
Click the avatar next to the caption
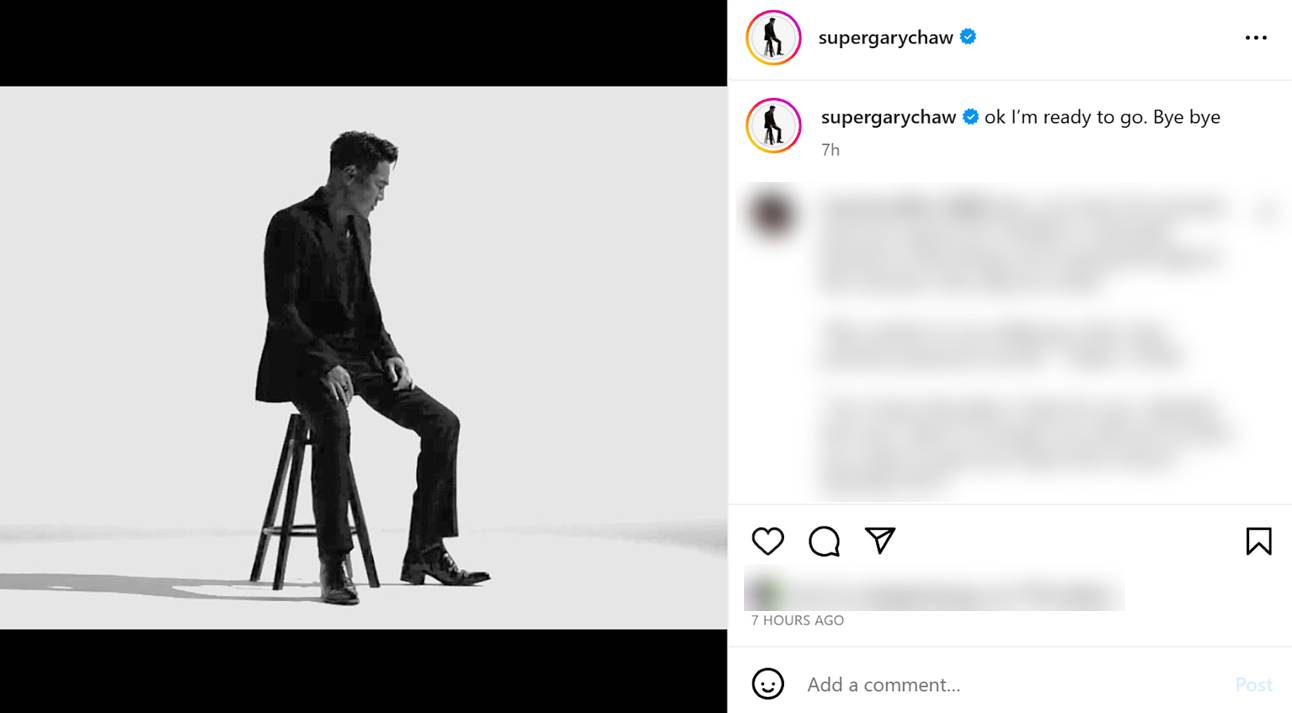[773, 126]
